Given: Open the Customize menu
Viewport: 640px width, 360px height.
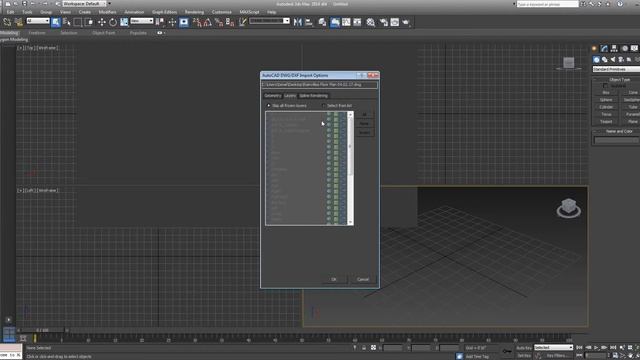Looking at the screenshot, I should click(x=222, y=12).
